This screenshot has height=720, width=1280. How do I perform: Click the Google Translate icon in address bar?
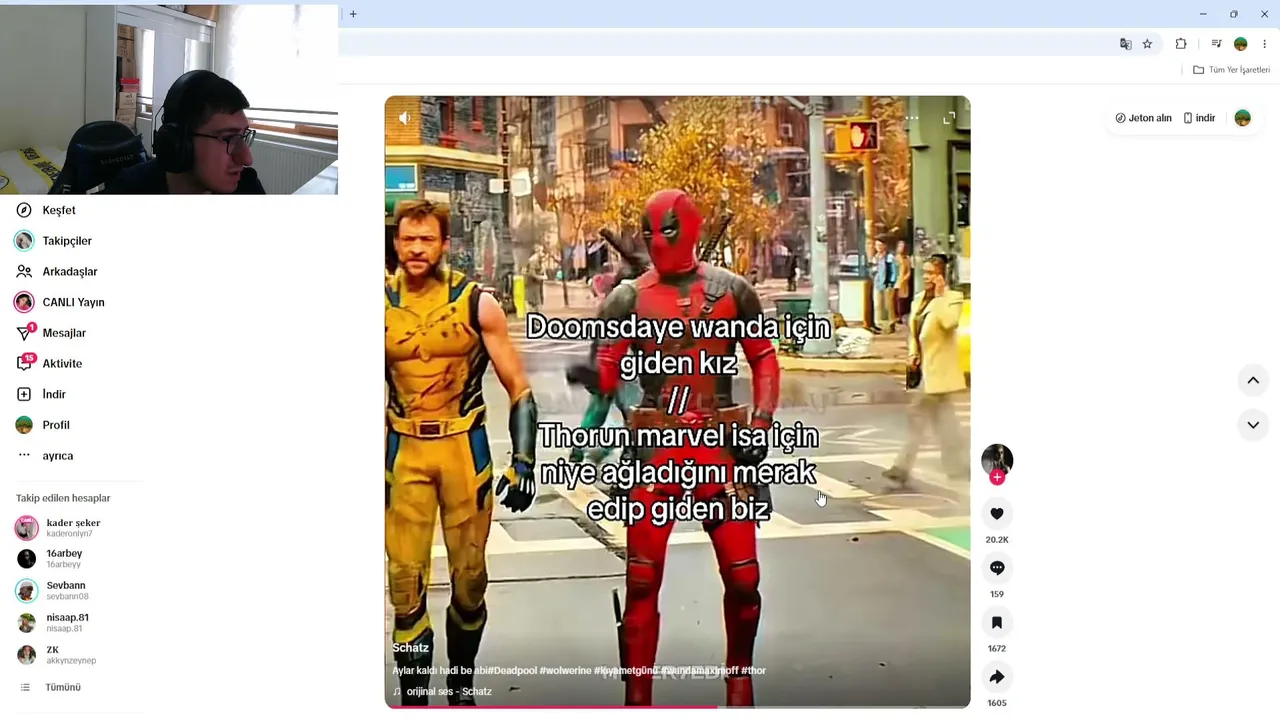coord(1125,44)
